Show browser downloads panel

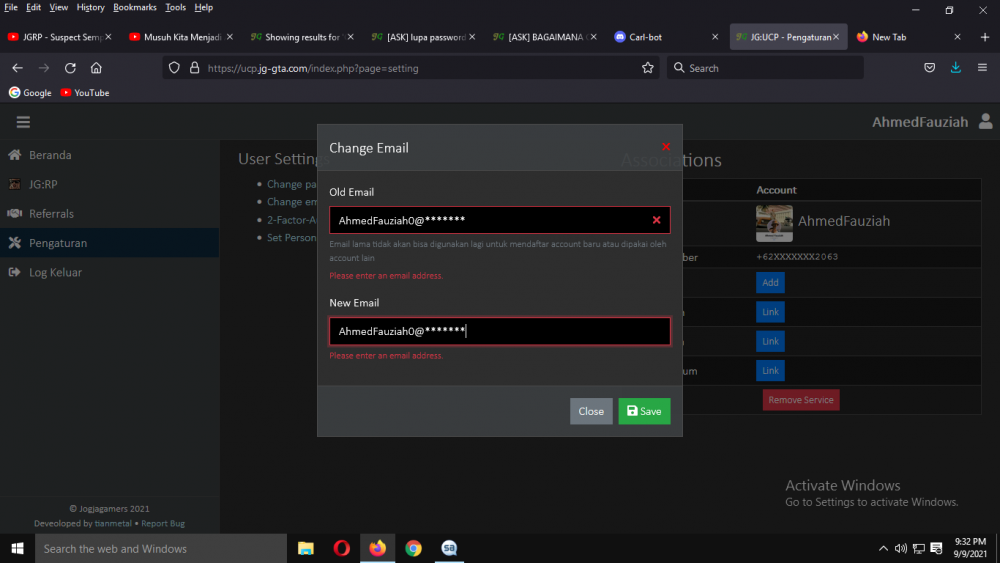click(955, 68)
